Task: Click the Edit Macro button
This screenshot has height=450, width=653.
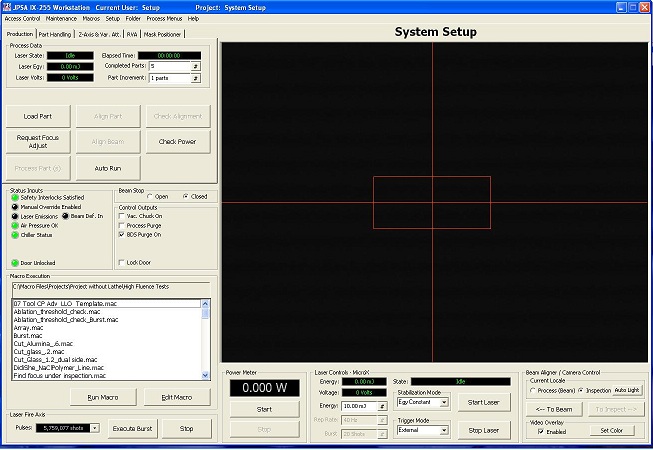Action: [177, 398]
